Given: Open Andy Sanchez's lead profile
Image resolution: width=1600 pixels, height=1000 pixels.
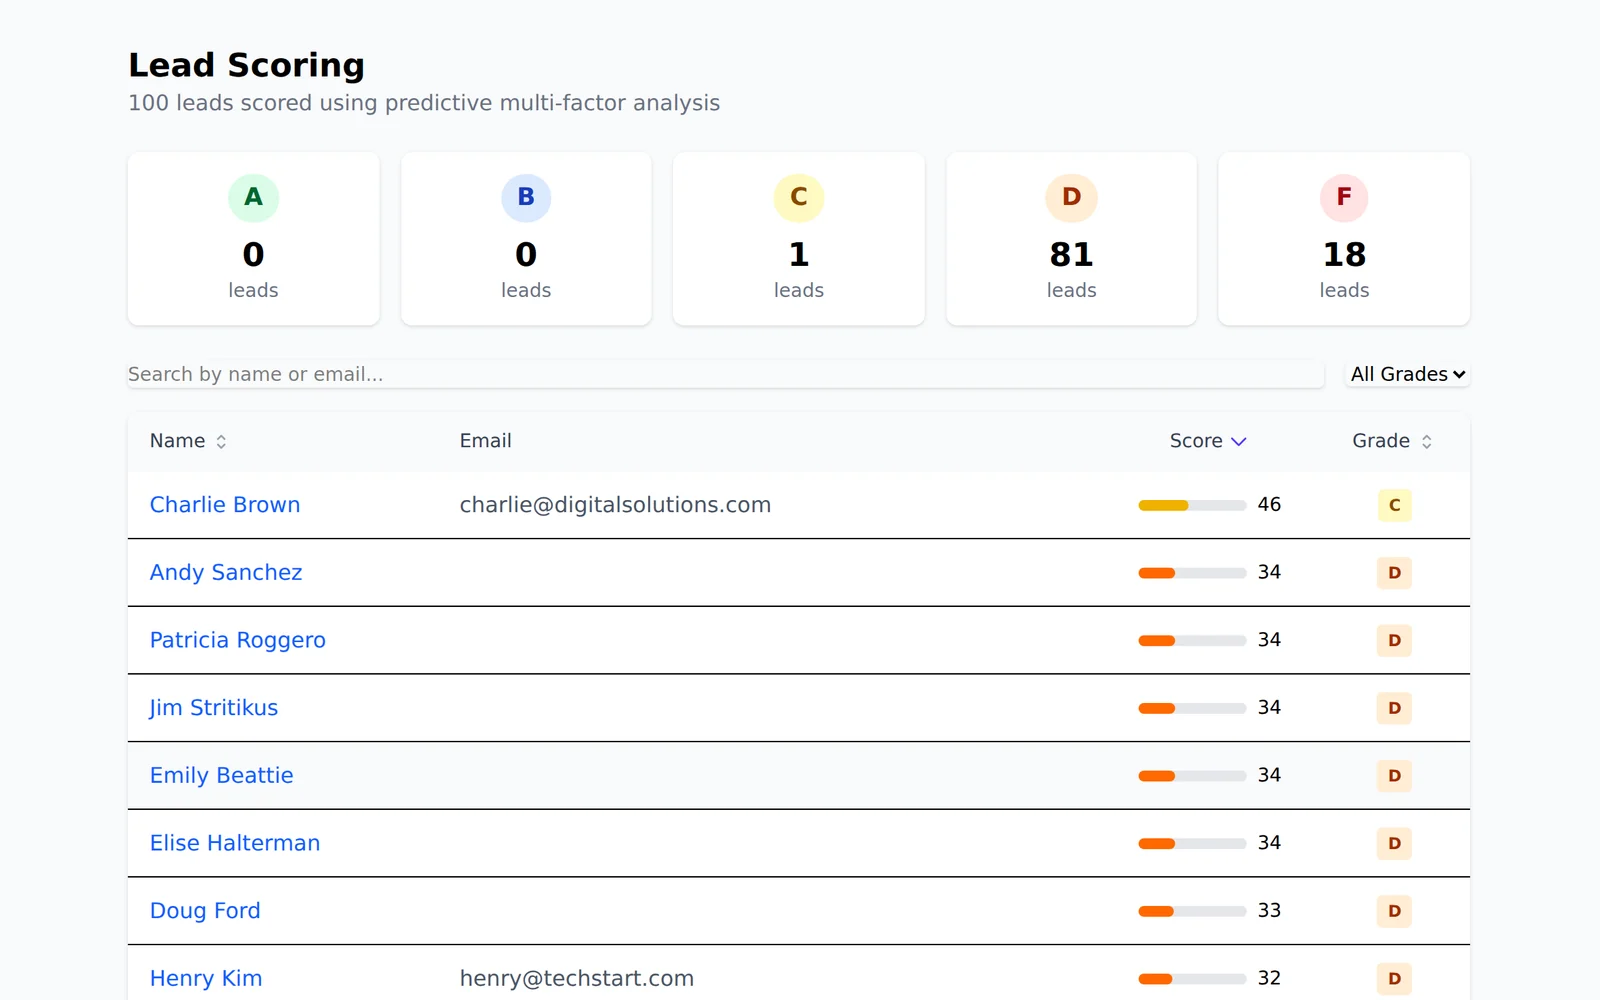Looking at the screenshot, I should tap(226, 572).
